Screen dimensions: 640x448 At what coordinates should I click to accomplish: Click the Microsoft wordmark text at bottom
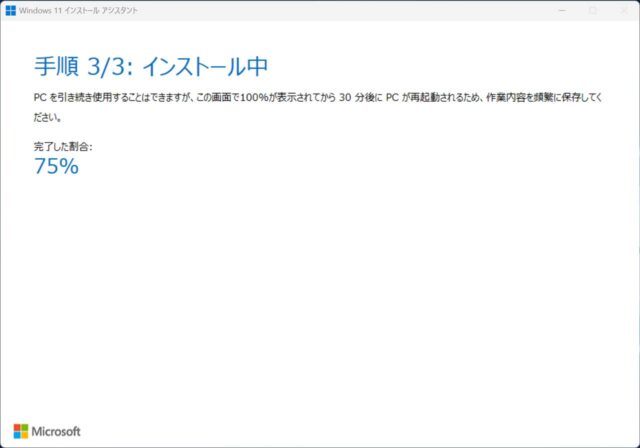57,431
